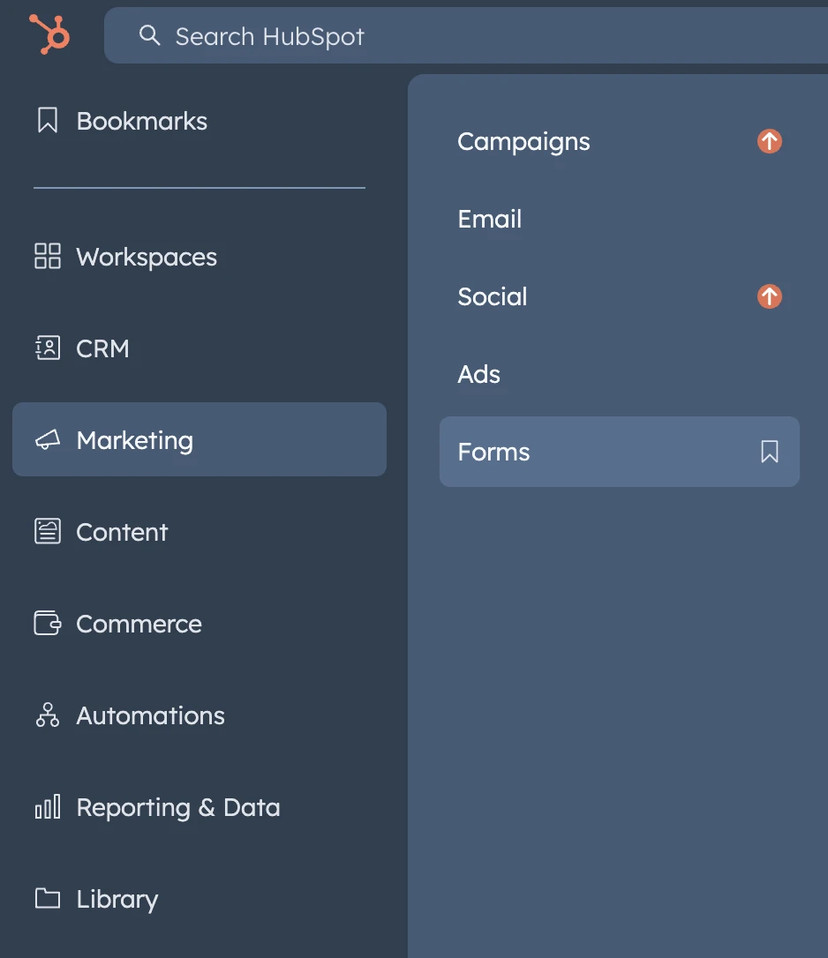The width and height of the screenshot is (828, 958).
Task: Switch to the Content section
Action: tap(121, 530)
